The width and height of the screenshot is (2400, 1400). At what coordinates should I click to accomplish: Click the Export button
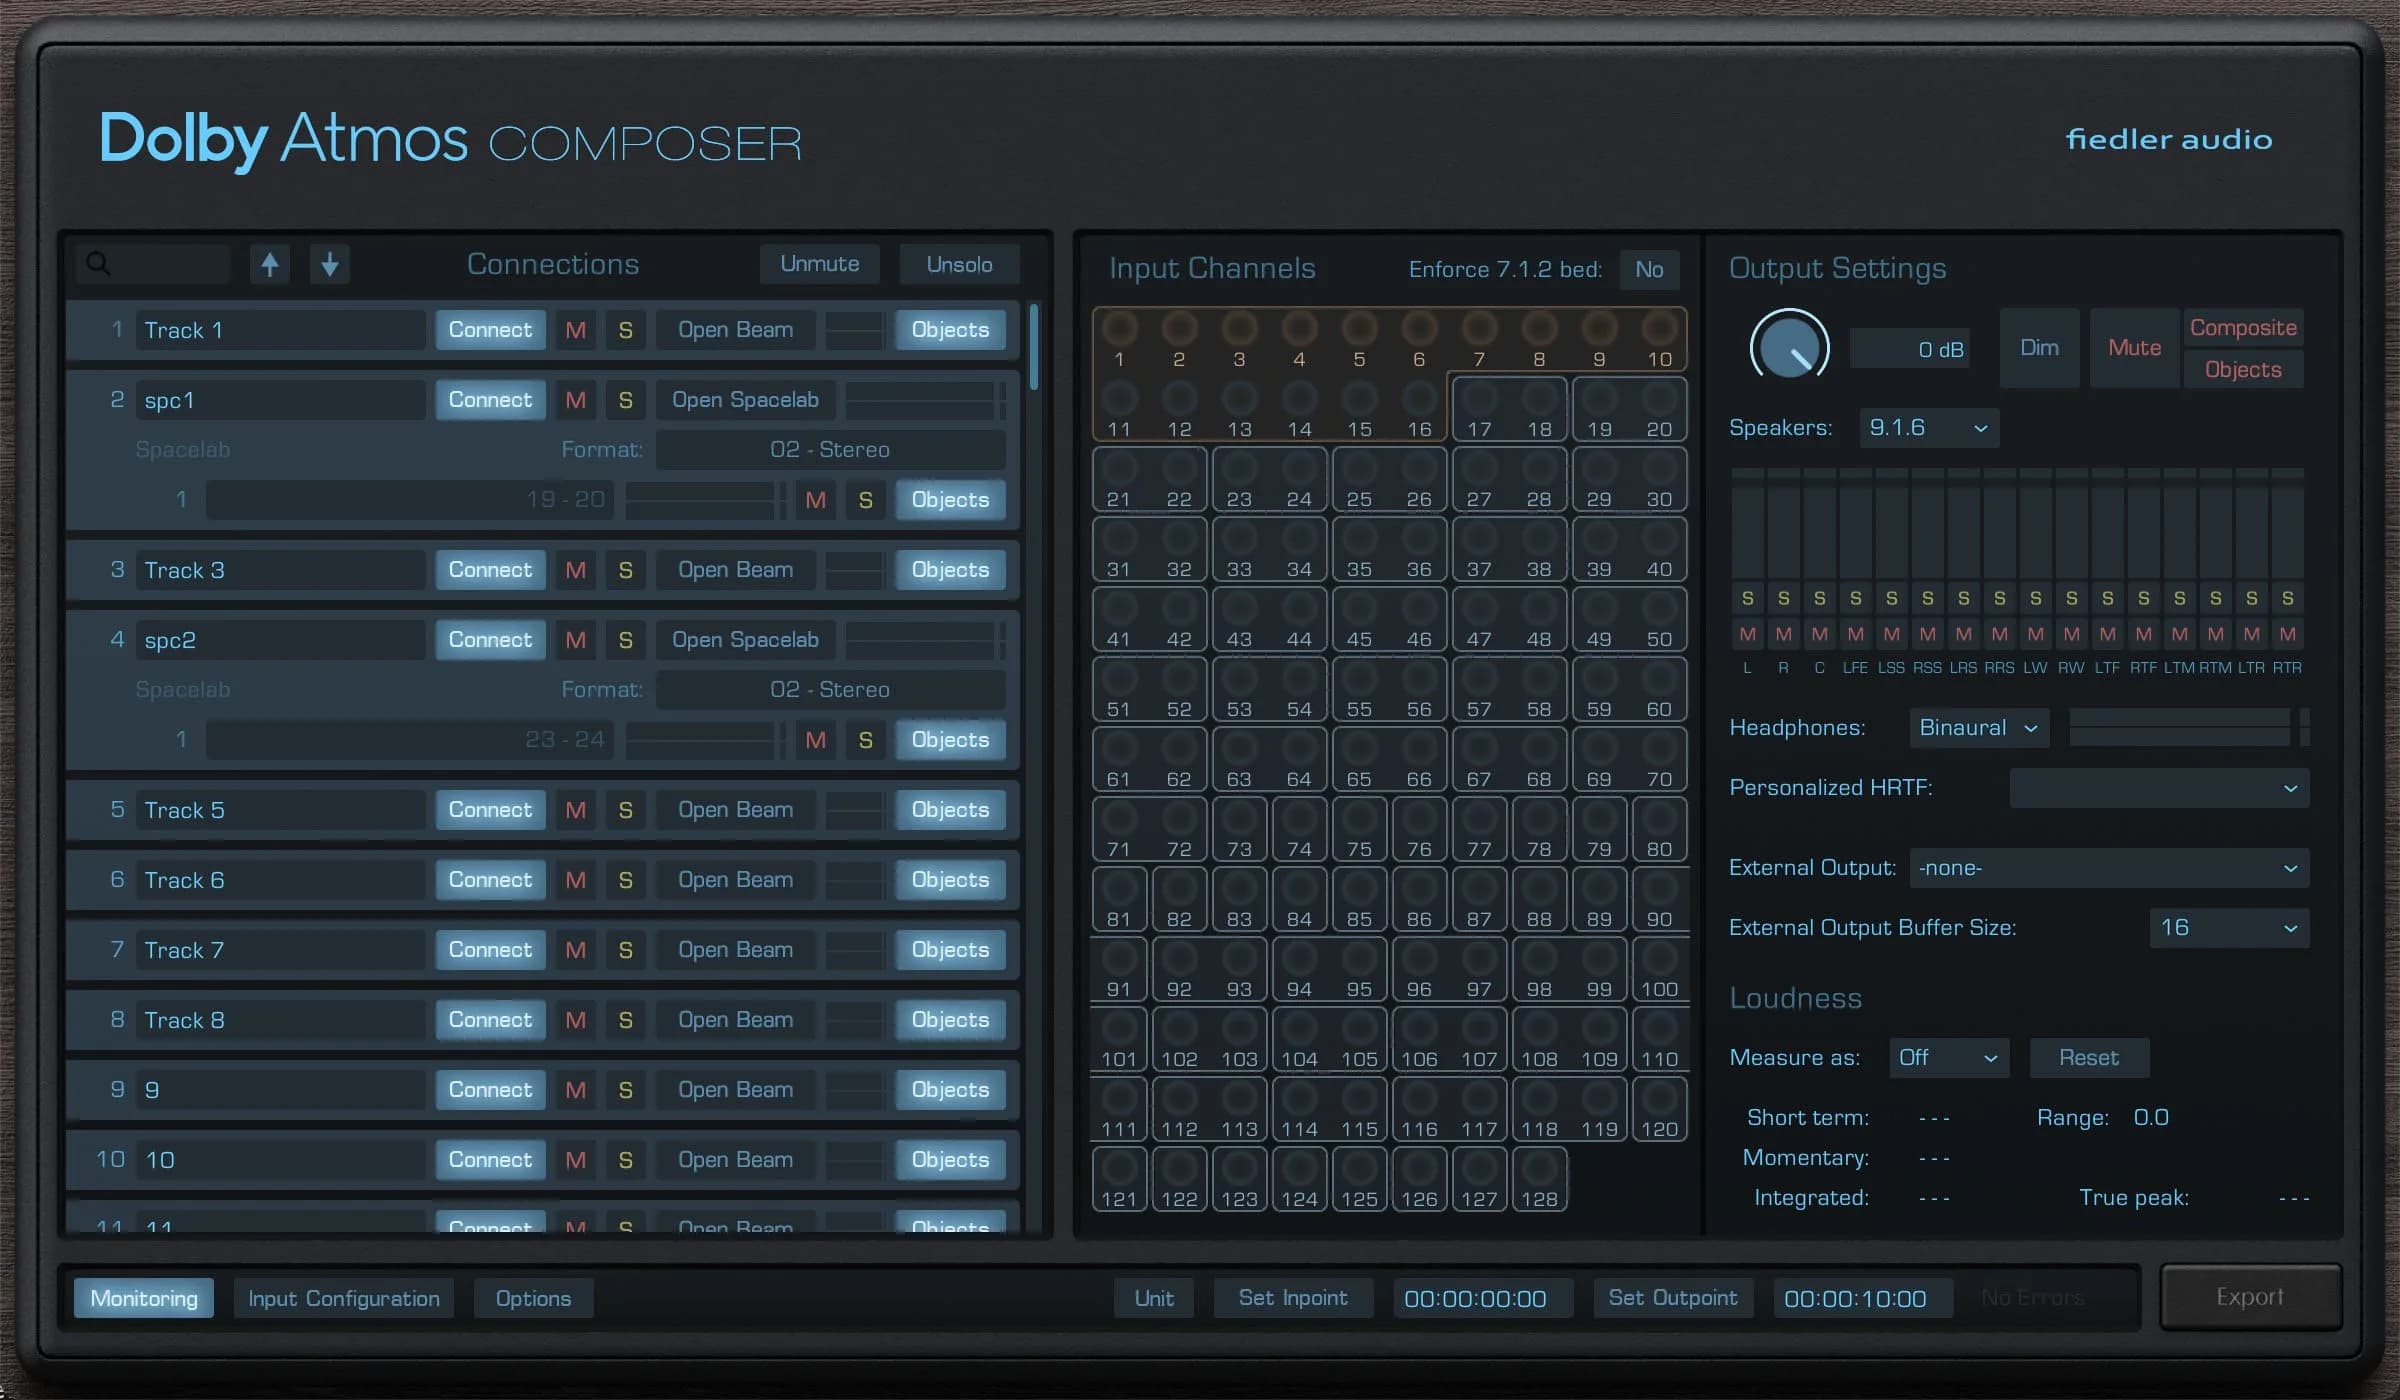click(2248, 1296)
